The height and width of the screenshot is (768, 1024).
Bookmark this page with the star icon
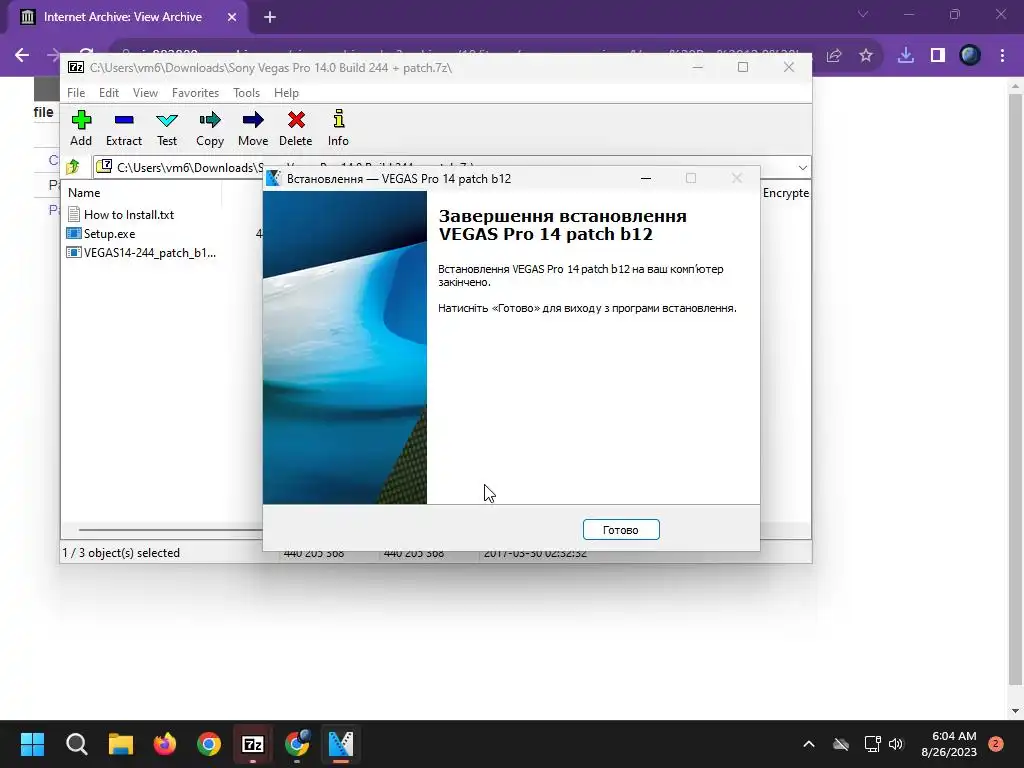866,56
